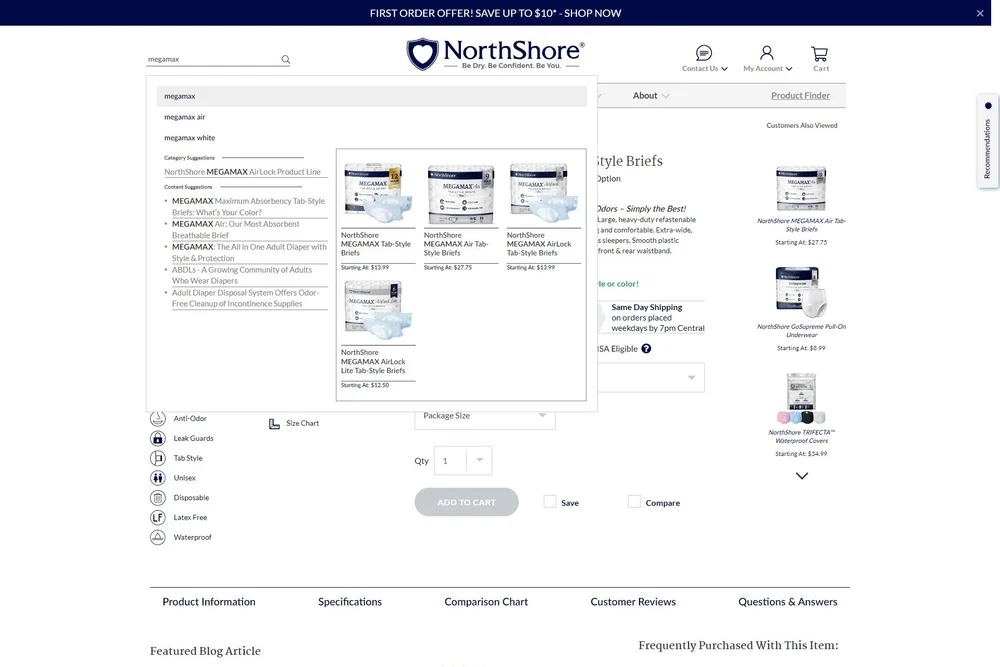
Task: Click the Anti-Odor feature icon
Action: coord(158,418)
